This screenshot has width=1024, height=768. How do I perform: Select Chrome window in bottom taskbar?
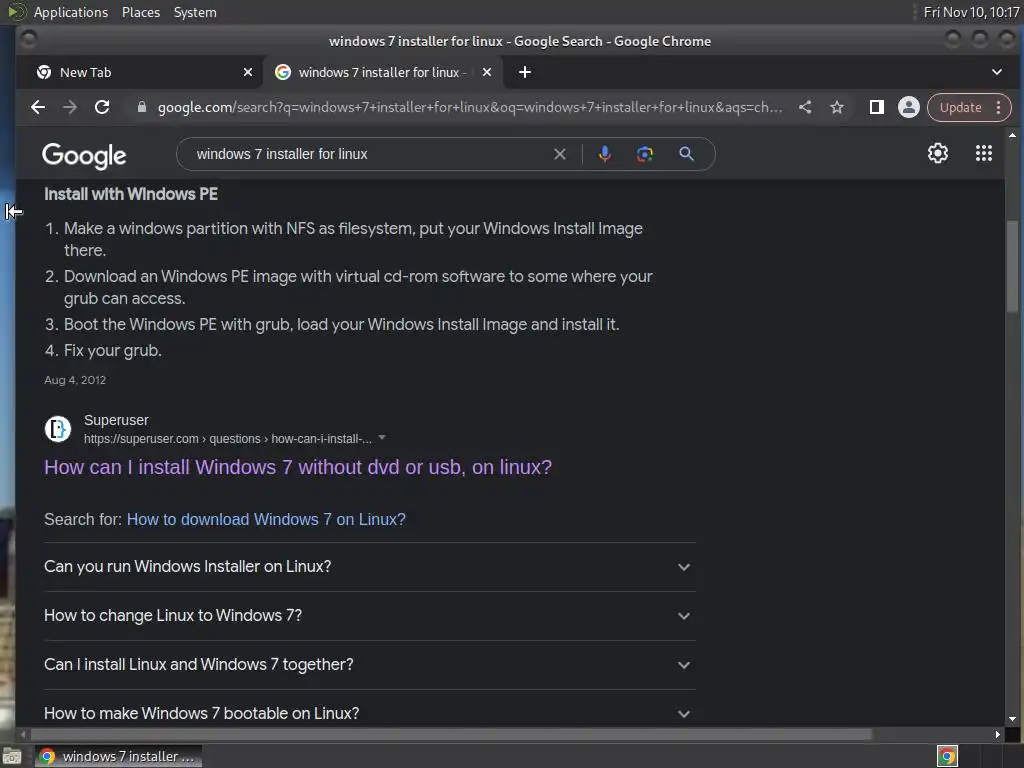[x=118, y=756]
